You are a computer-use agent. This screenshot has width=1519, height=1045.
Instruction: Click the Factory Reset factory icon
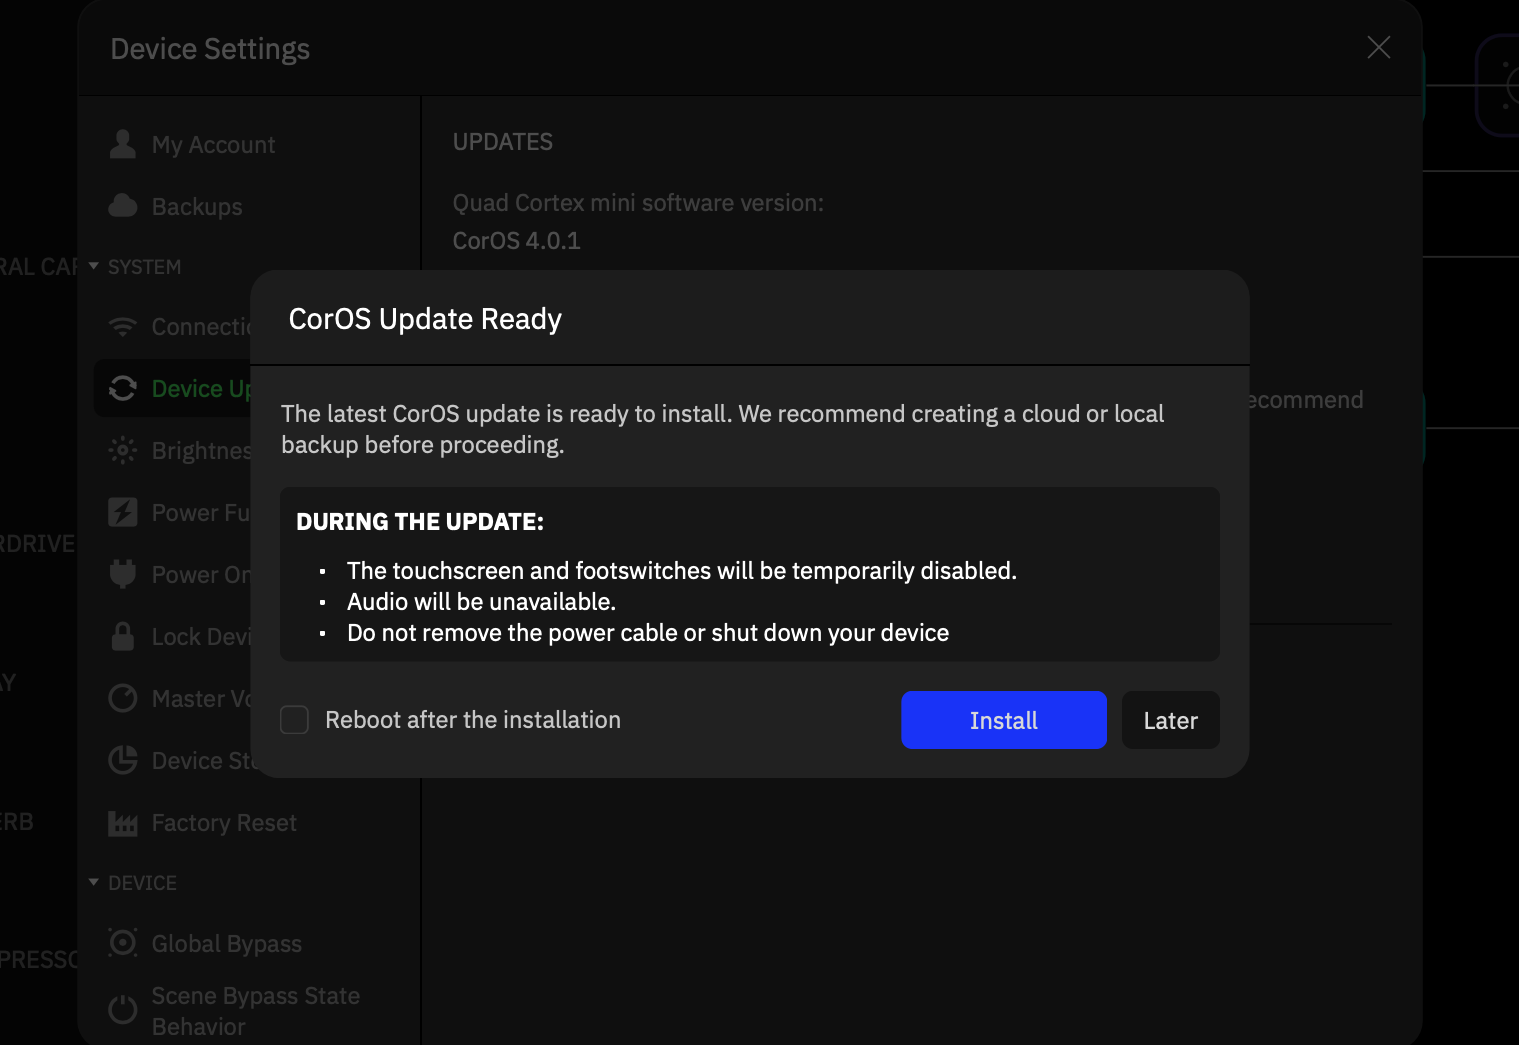123,823
